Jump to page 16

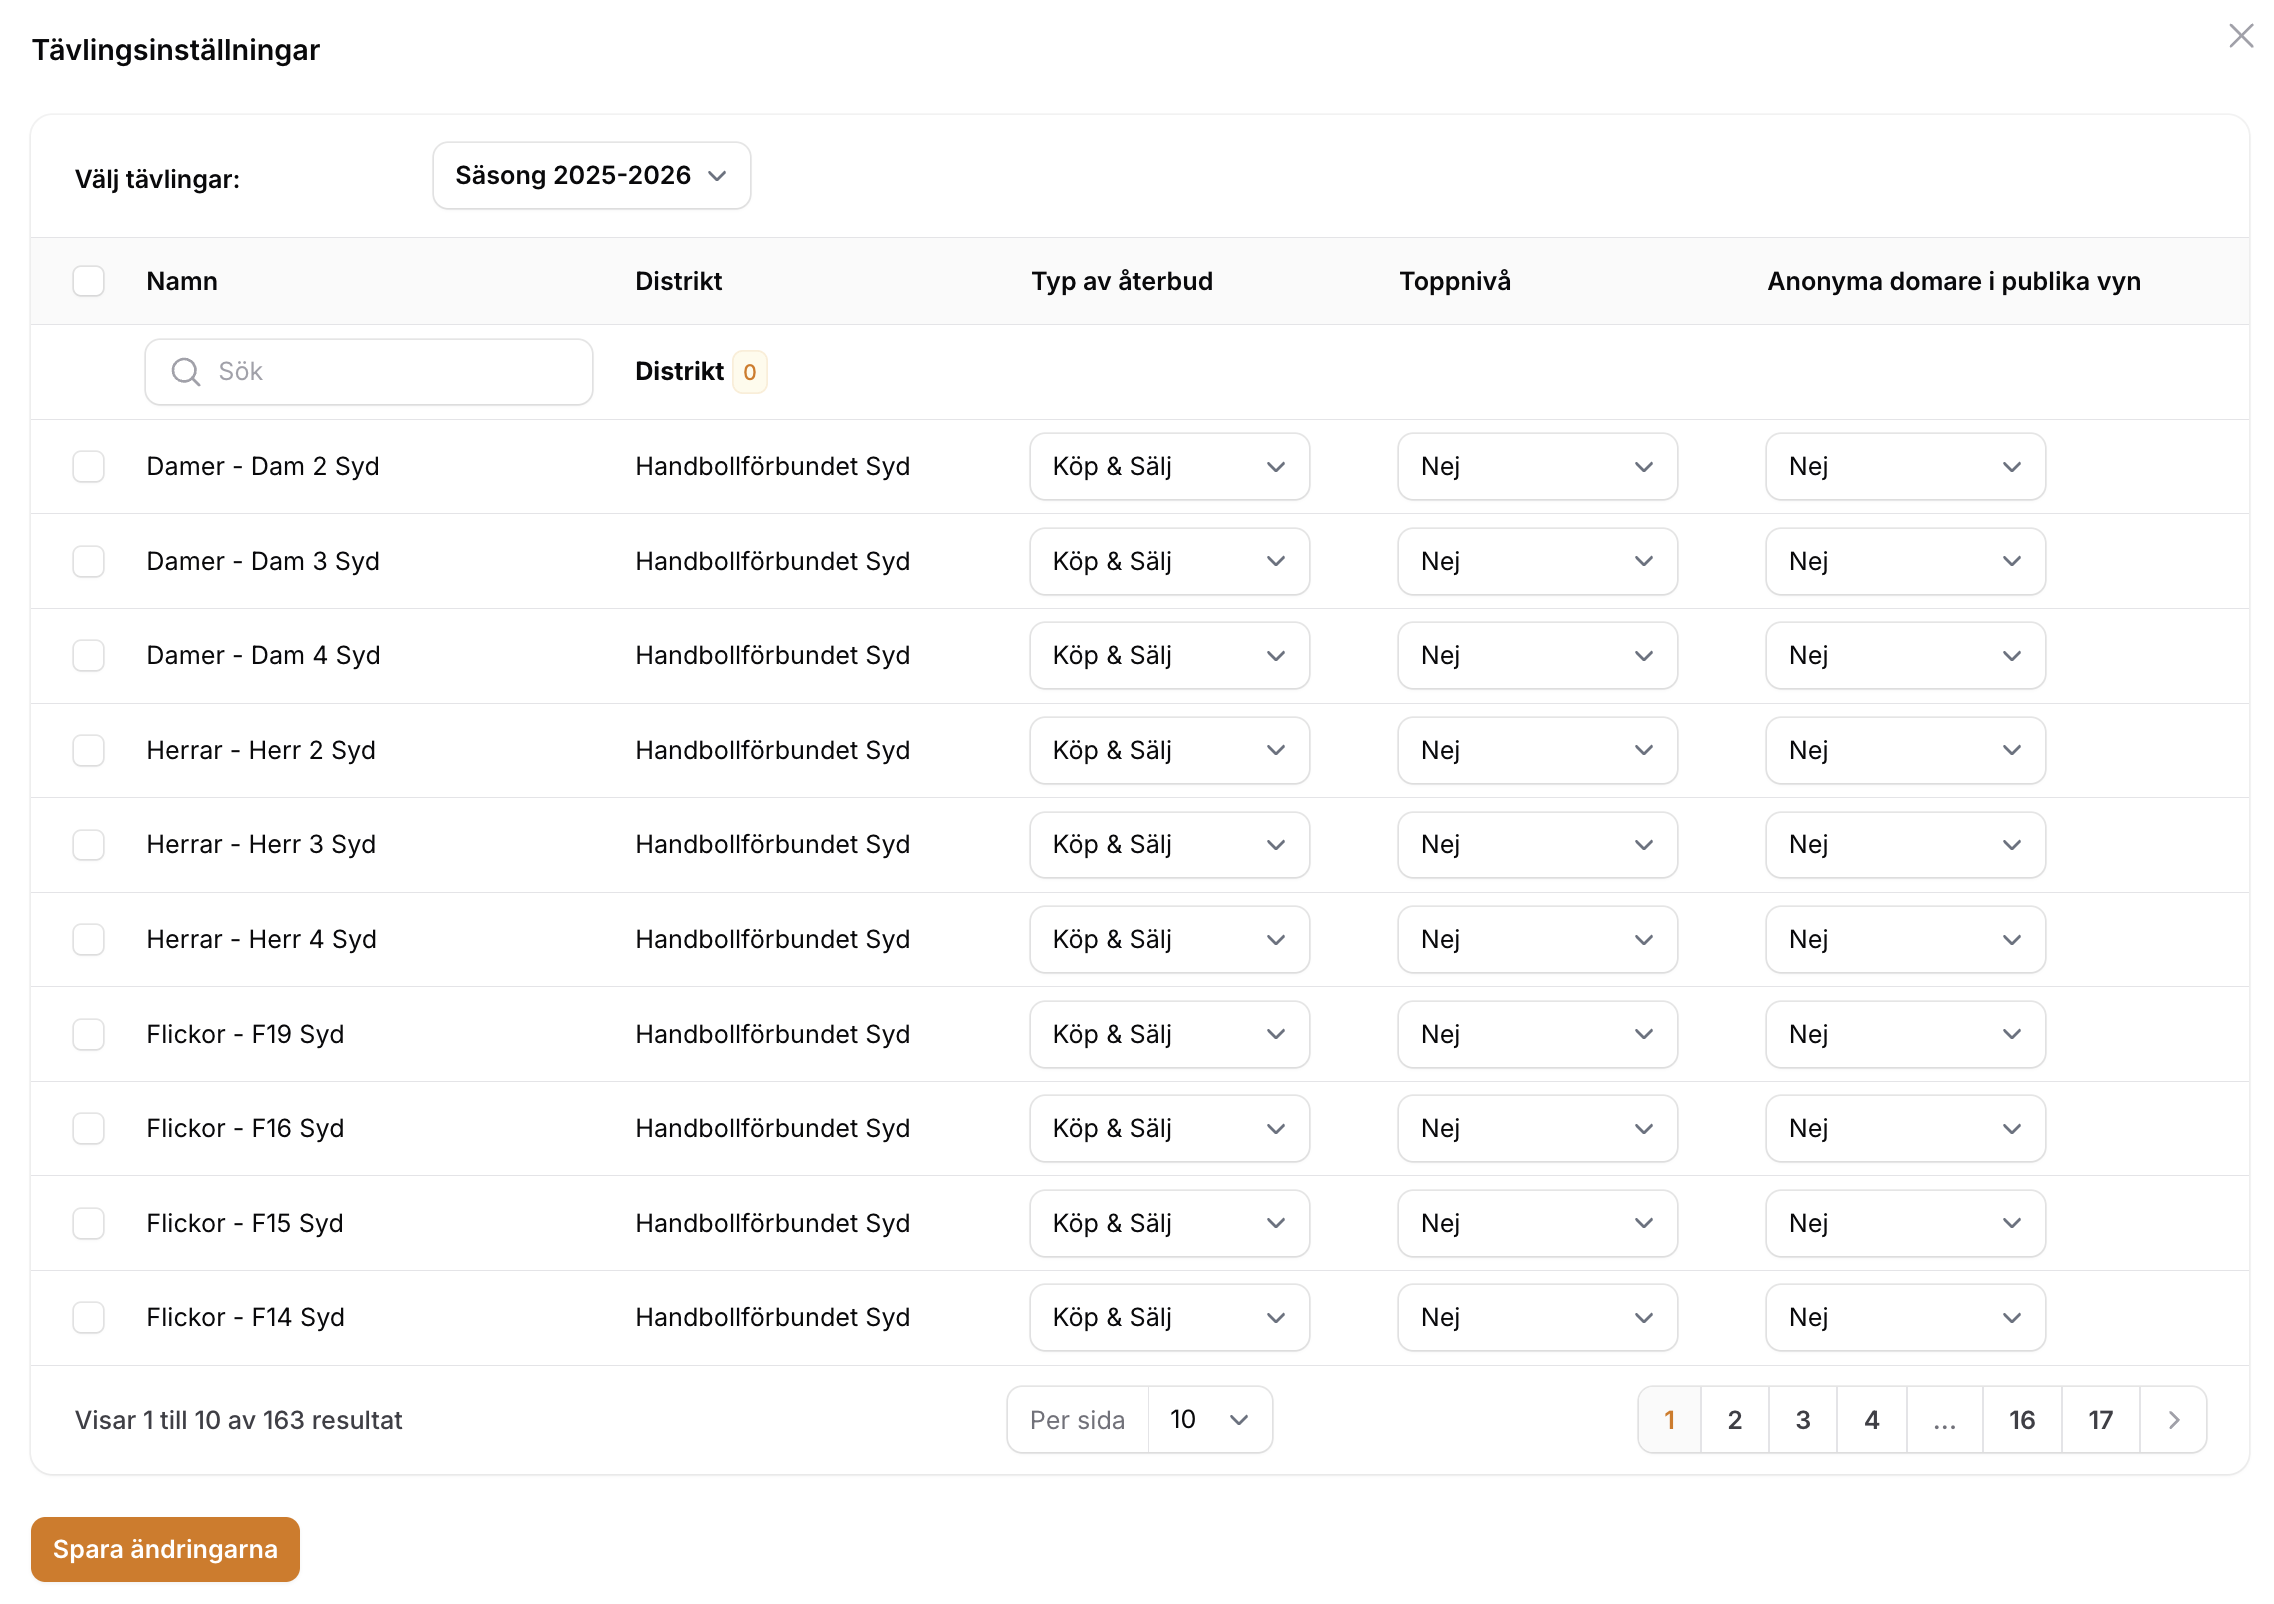pos(2022,1420)
